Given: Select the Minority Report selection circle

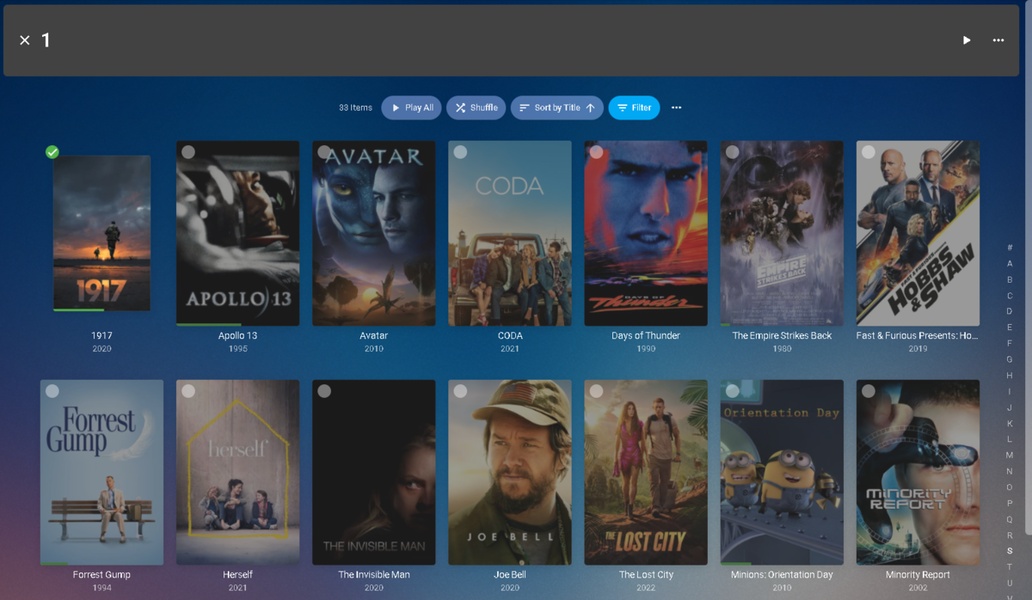Looking at the screenshot, I should 868,391.
